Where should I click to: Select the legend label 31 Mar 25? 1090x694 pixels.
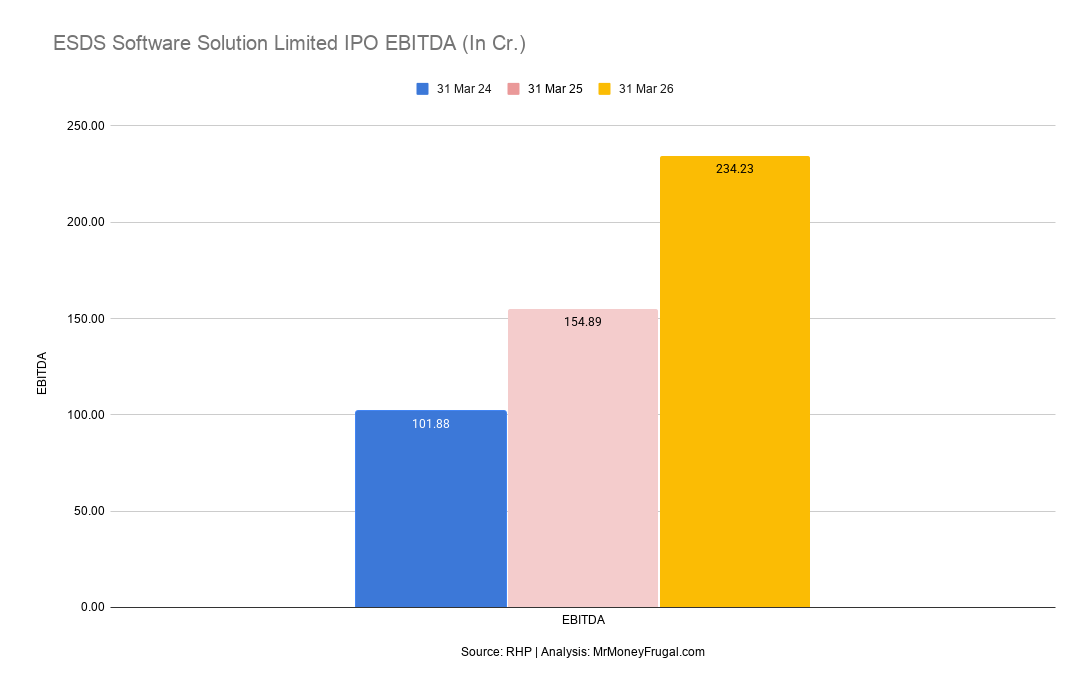coord(555,89)
